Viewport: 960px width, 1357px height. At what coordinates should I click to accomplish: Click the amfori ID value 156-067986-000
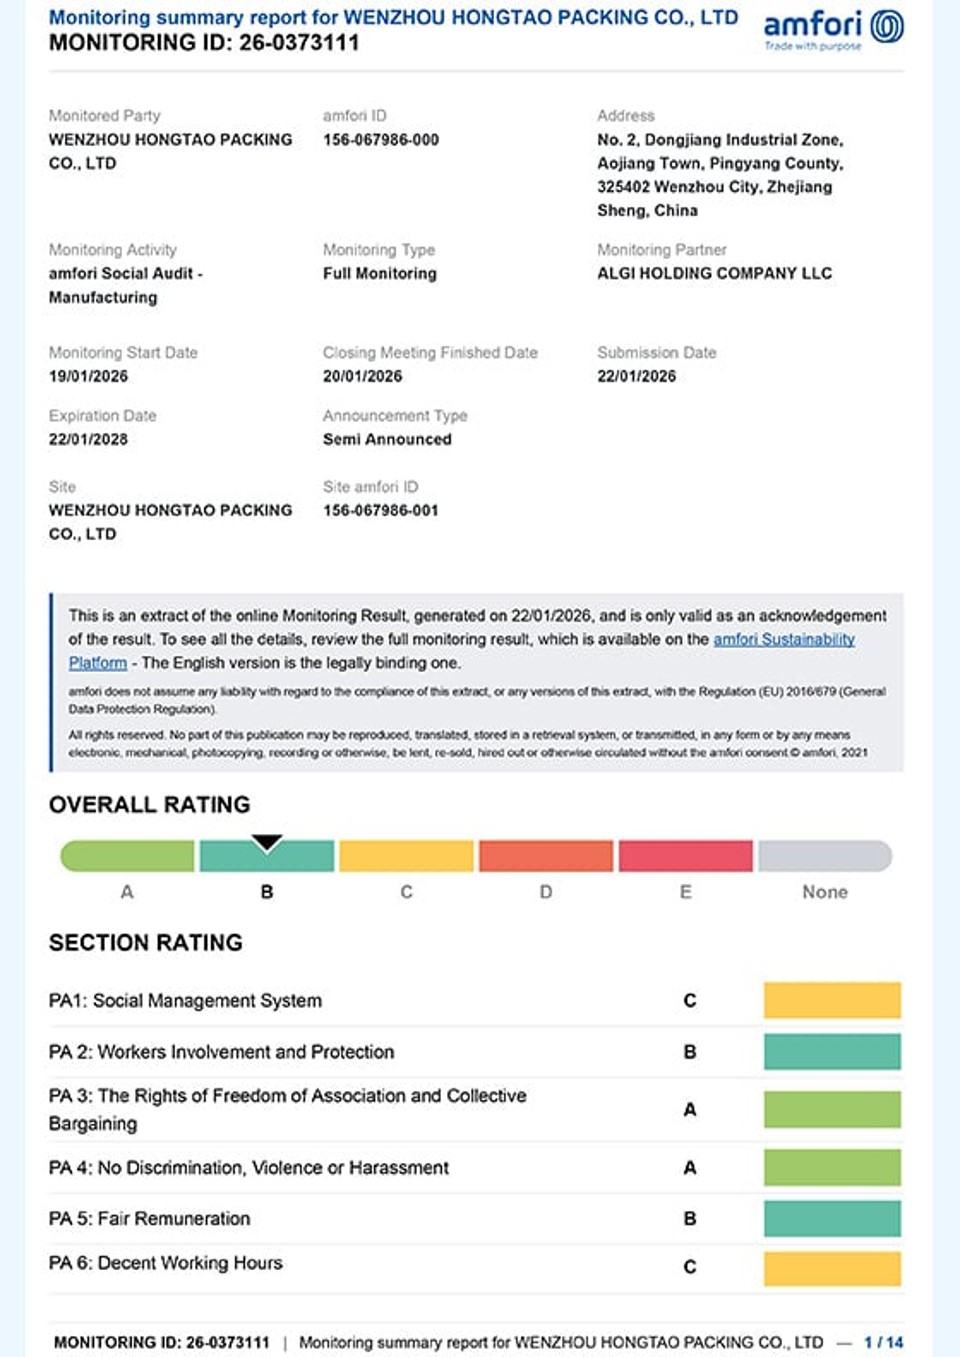coord(381,140)
